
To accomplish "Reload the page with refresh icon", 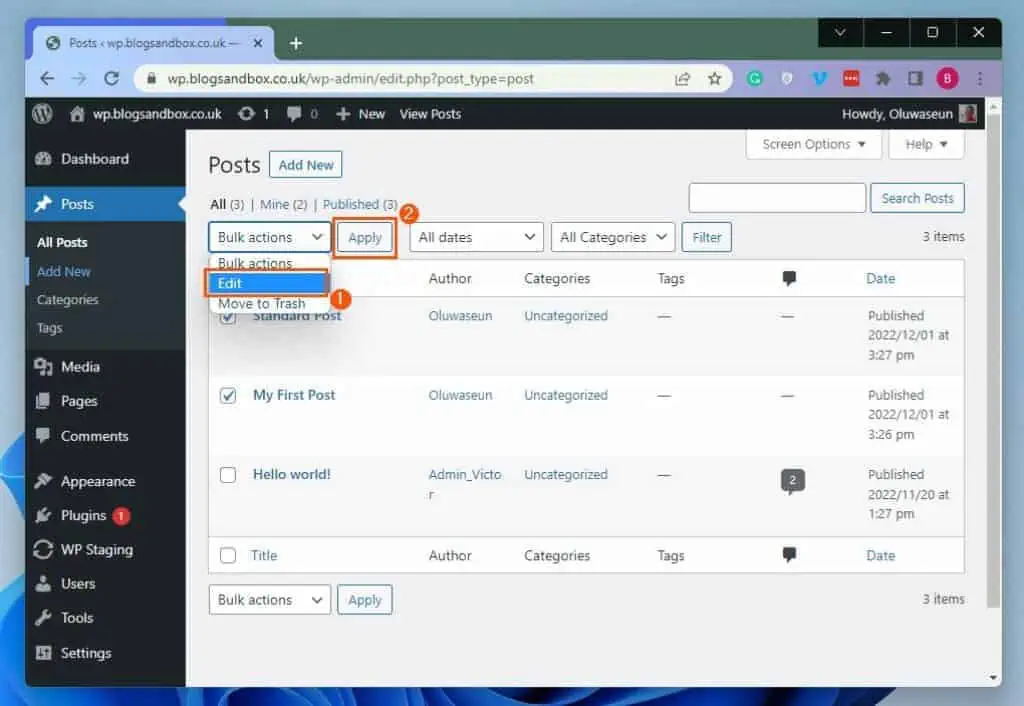I will pos(112,79).
